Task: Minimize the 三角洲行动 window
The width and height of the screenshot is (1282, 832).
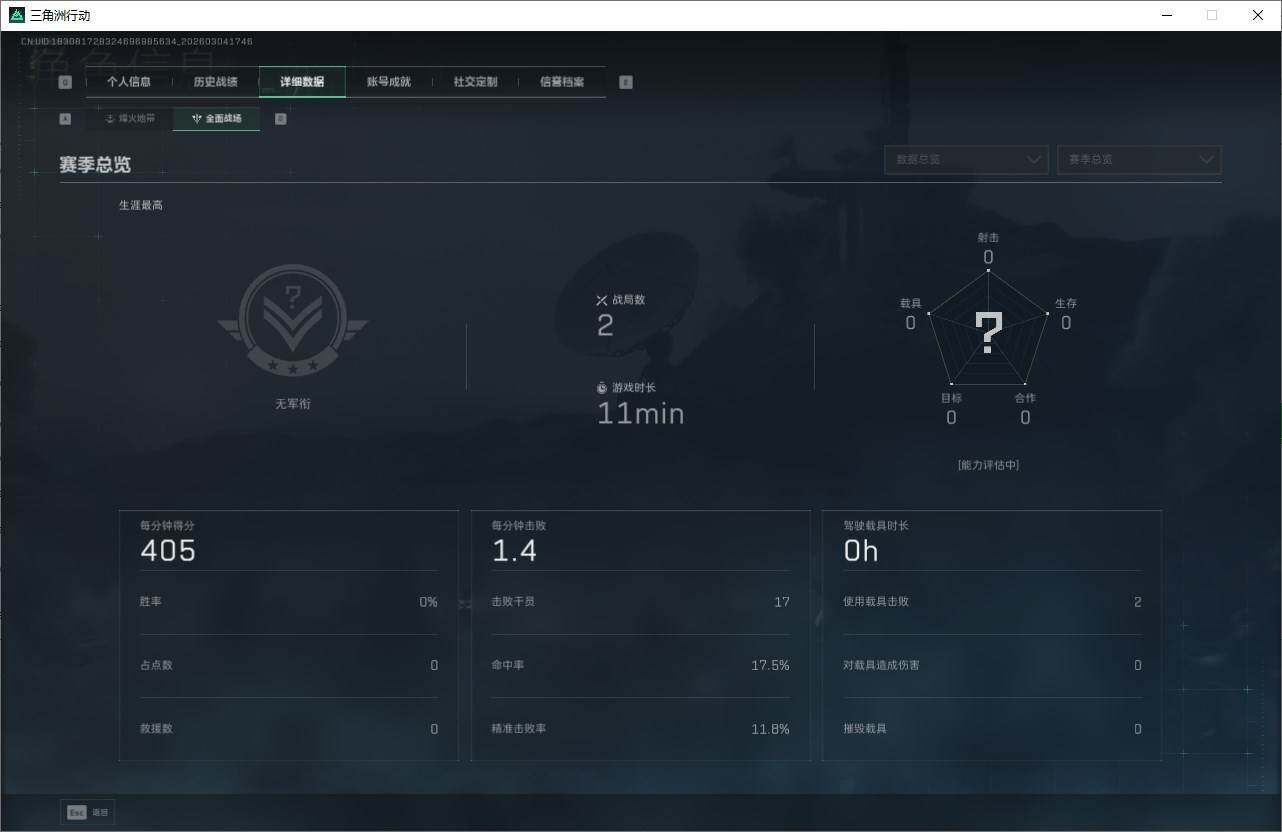Action: point(1167,15)
